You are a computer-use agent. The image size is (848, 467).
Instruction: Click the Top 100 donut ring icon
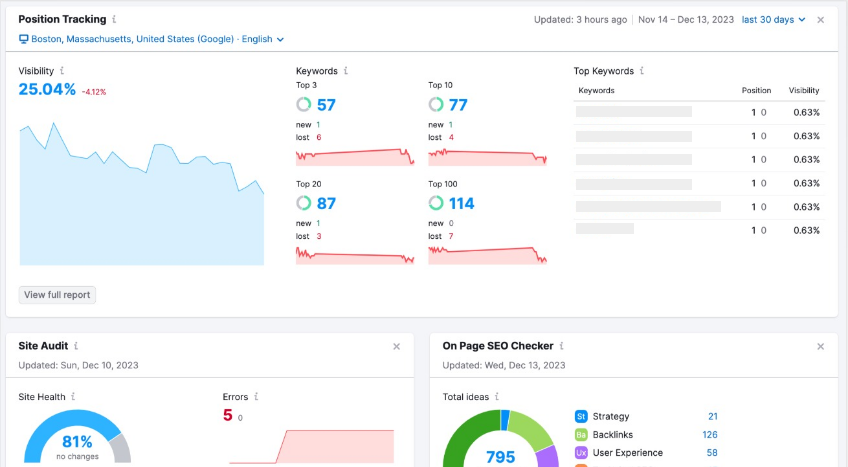pos(436,203)
